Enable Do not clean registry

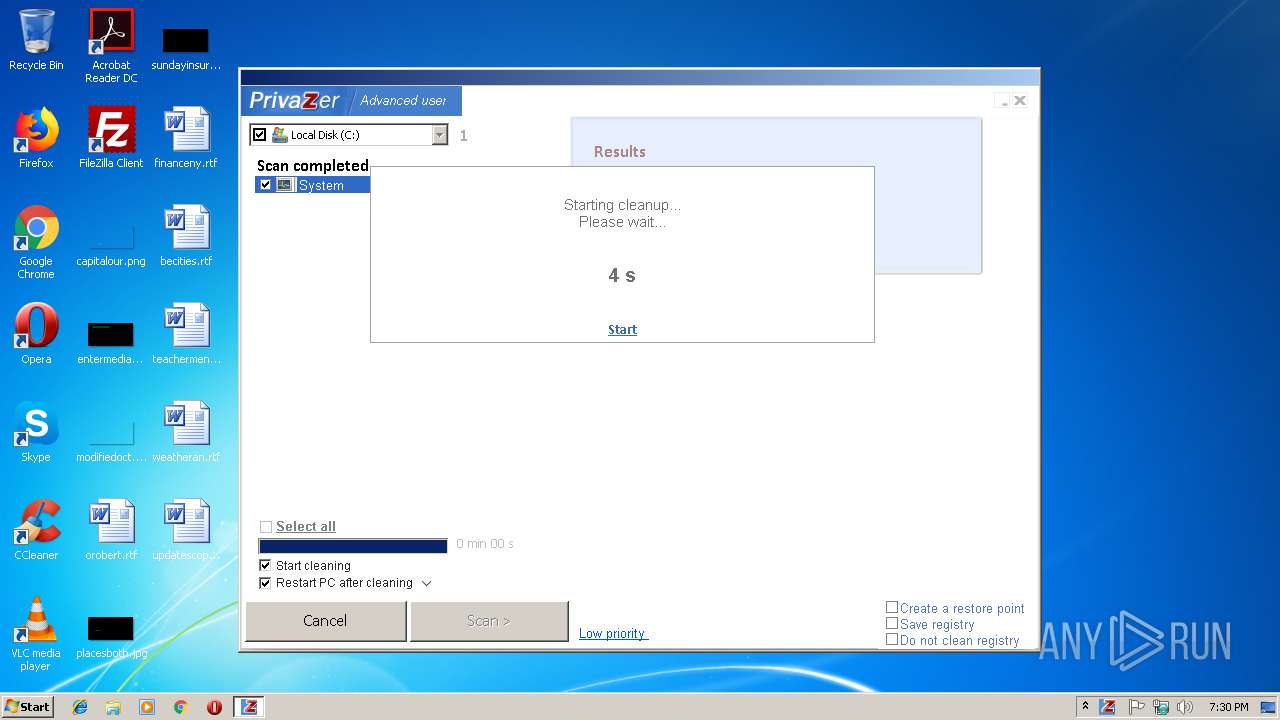(x=892, y=639)
